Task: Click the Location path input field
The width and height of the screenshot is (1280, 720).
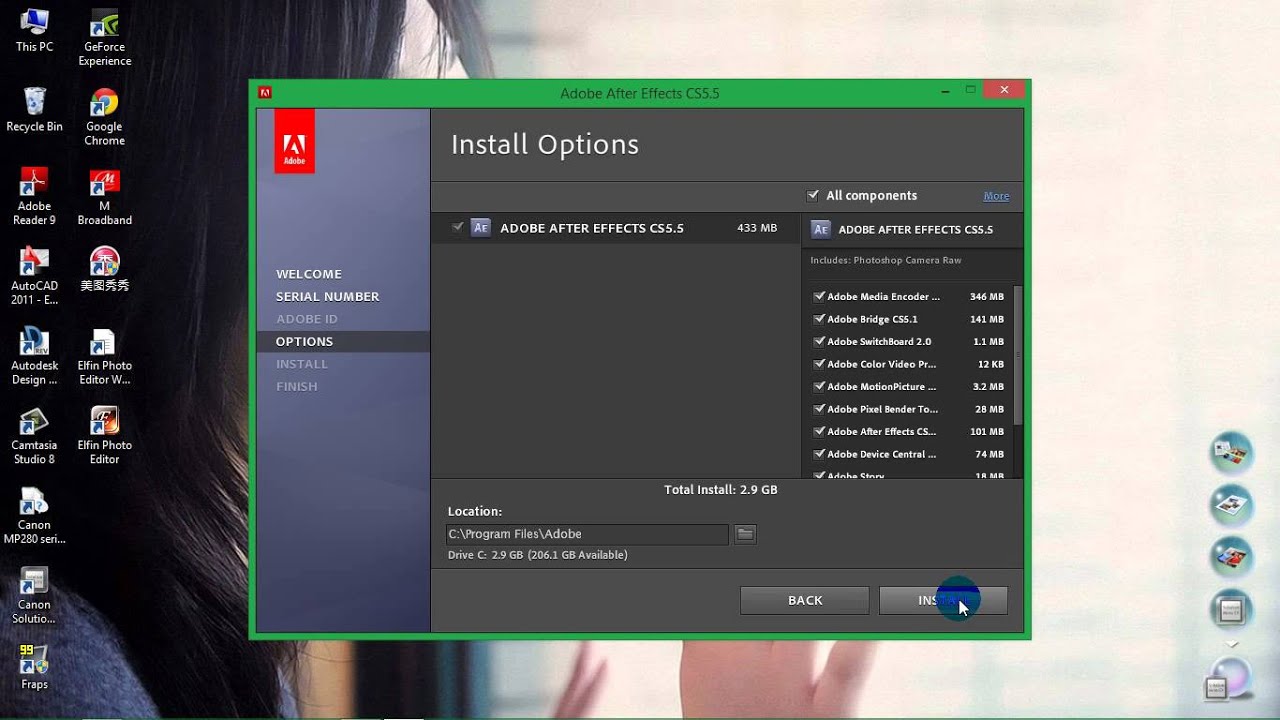Action: point(588,534)
